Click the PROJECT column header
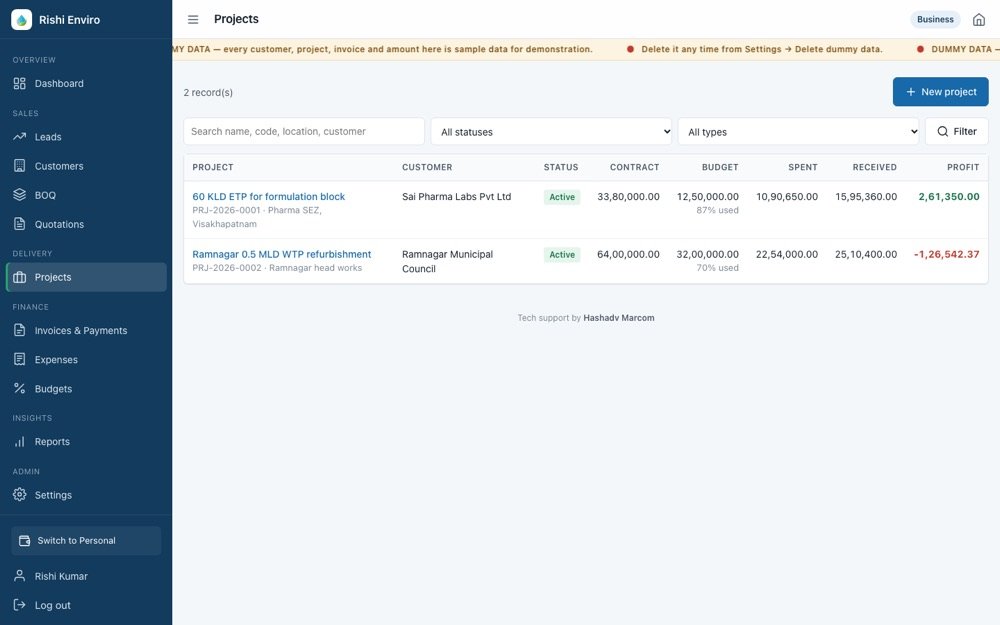The height and width of the screenshot is (625, 1000). [213, 167]
